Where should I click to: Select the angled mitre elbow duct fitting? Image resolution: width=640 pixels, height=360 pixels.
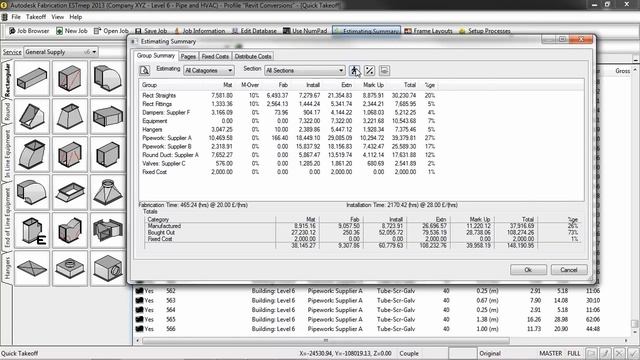(32, 116)
